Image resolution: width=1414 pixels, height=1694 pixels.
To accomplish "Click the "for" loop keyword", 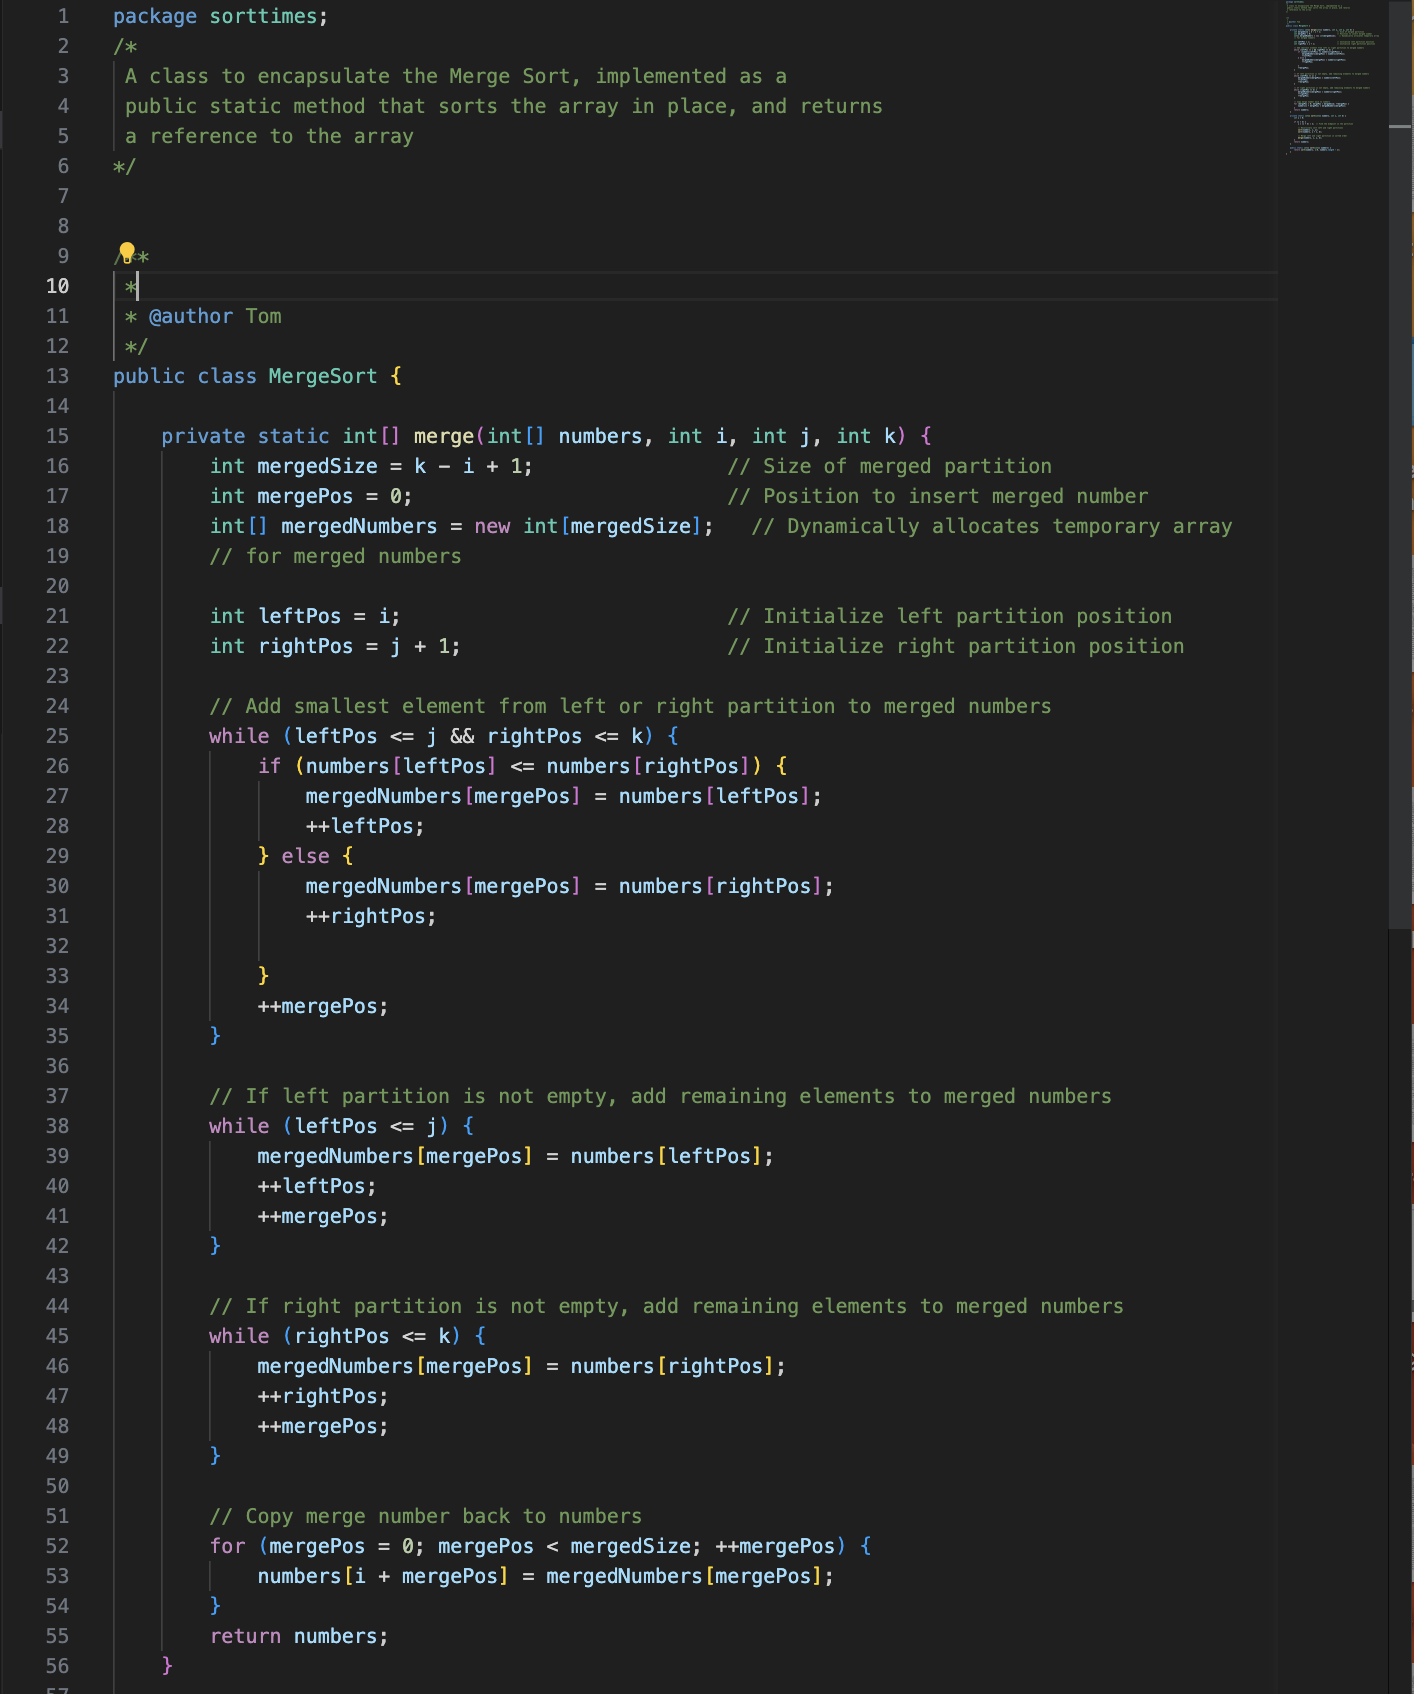I will pyautogui.click(x=228, y=1546).
